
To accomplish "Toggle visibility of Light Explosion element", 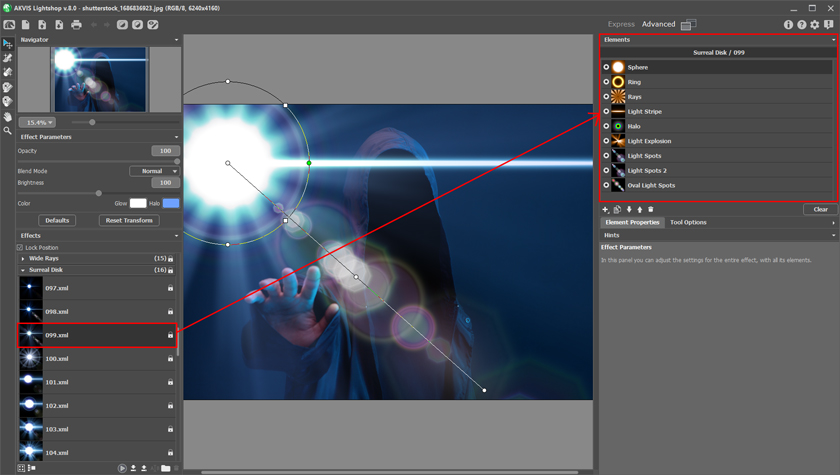I will pos(606,141).
